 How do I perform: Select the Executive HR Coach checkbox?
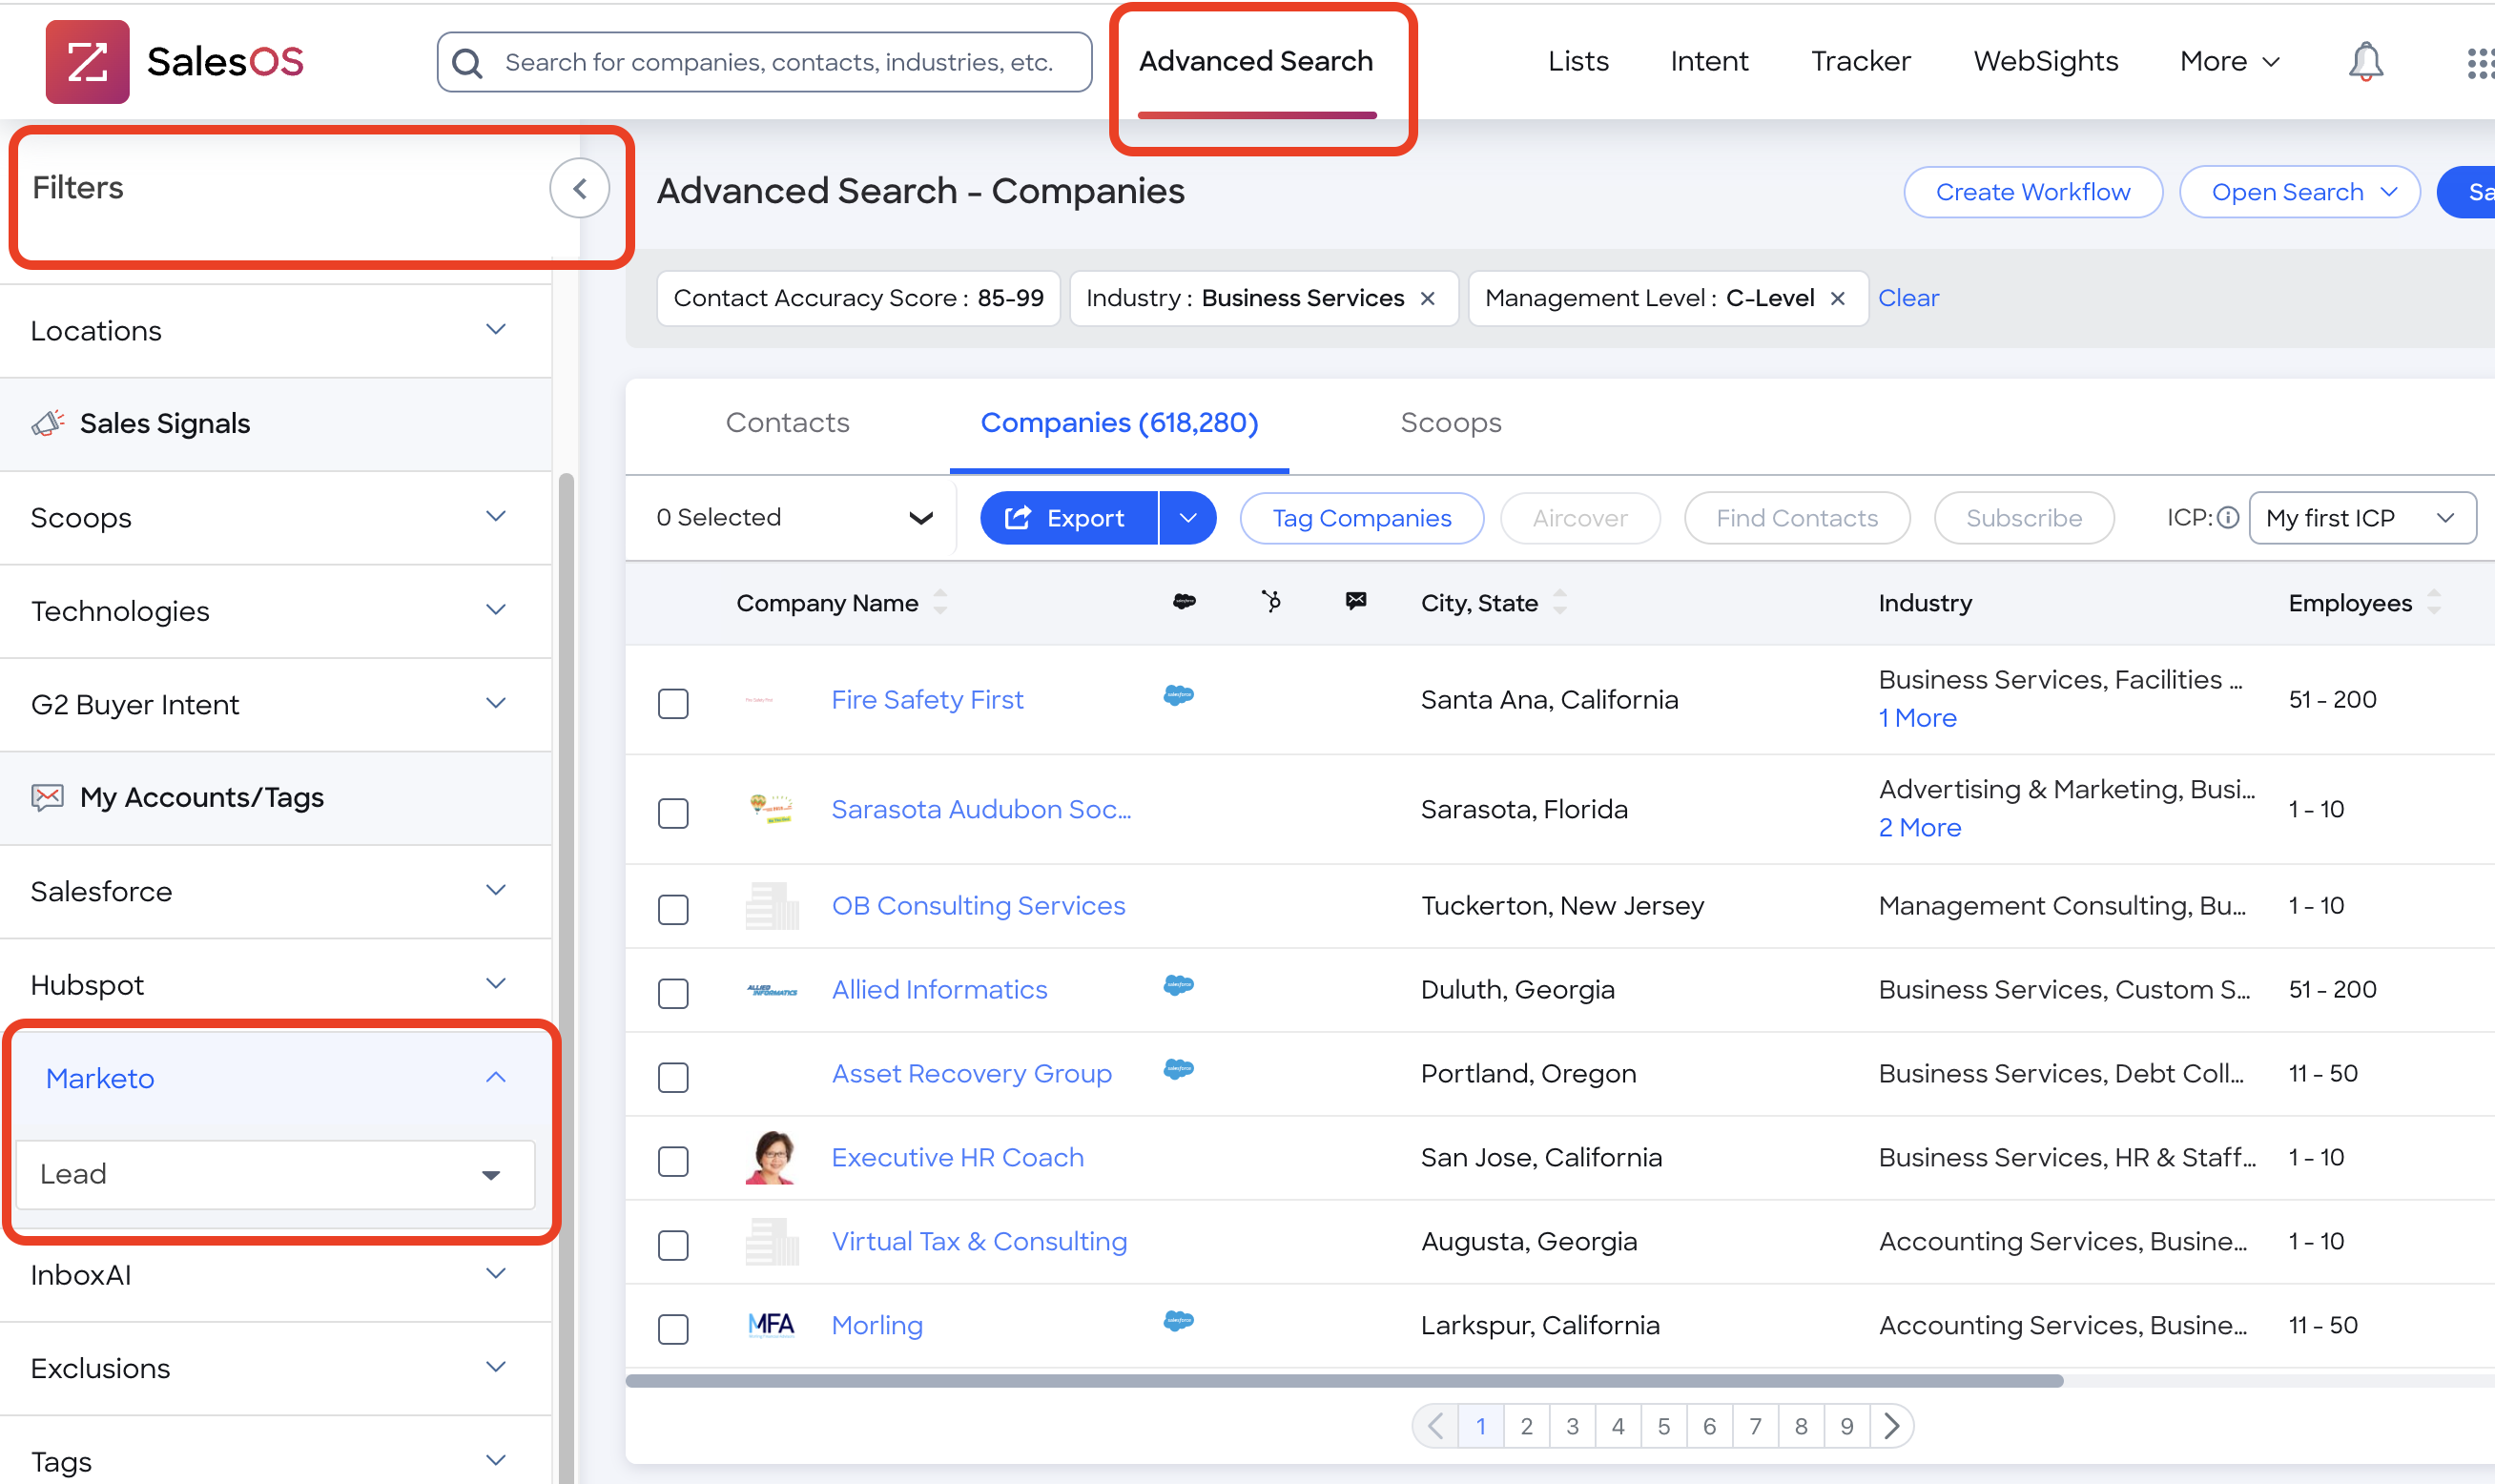coord(673,1161)
